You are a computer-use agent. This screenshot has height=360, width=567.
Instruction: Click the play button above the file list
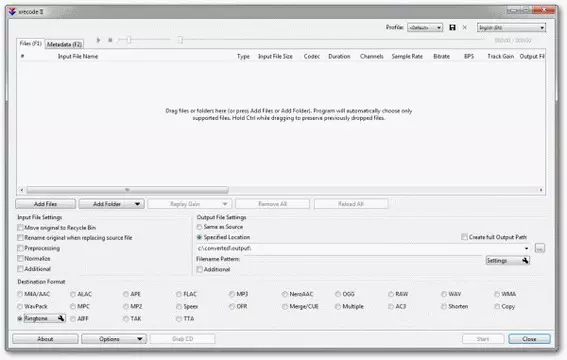click(98, 40)
